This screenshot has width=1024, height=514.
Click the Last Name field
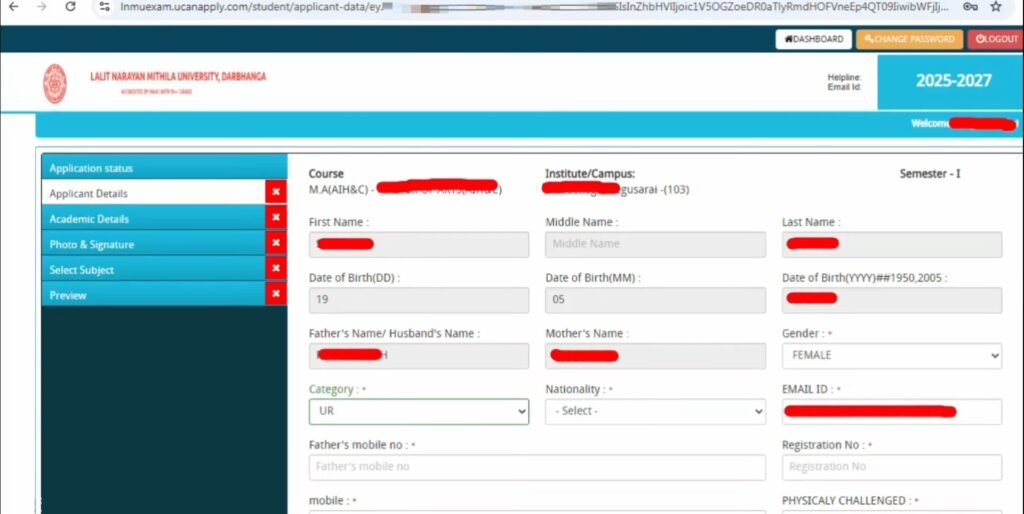891,244
